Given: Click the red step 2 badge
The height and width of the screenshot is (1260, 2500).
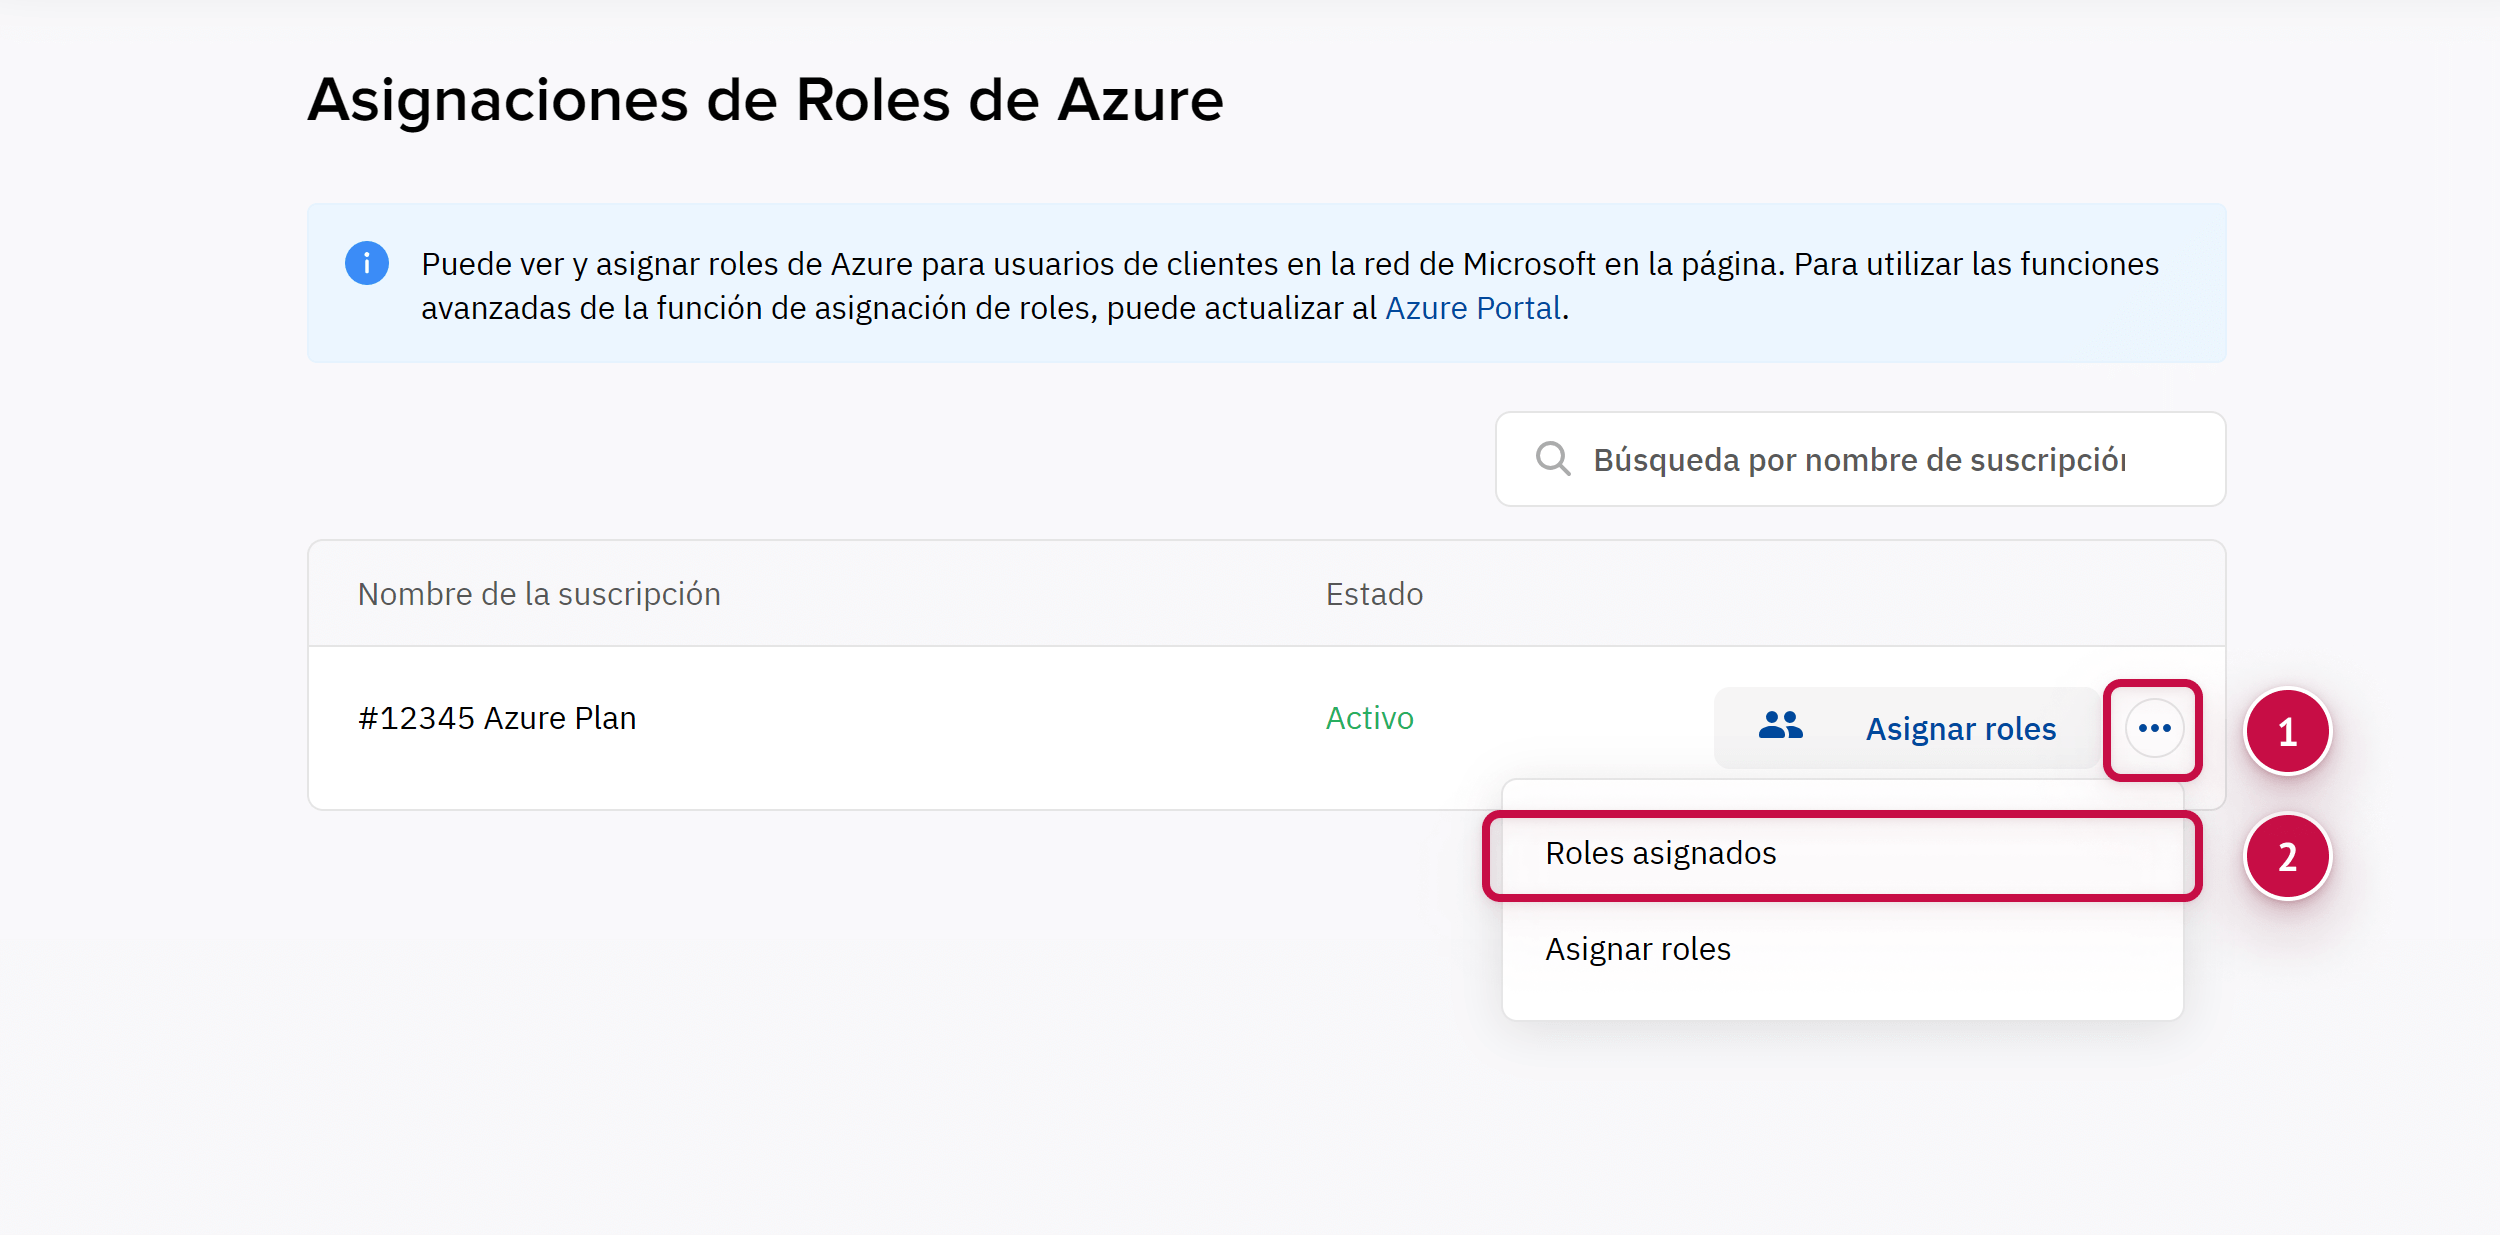Looking at the screenshot, I should coord(2287,857).
